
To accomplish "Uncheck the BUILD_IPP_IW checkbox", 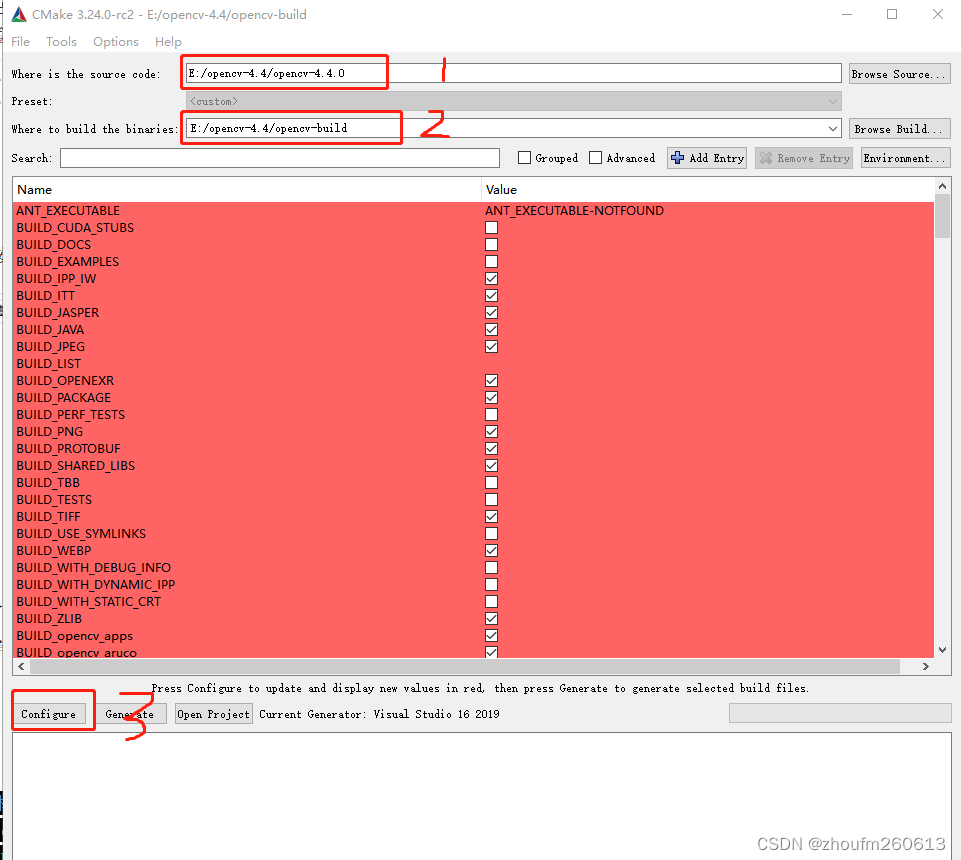I will (x=492, y=278).
